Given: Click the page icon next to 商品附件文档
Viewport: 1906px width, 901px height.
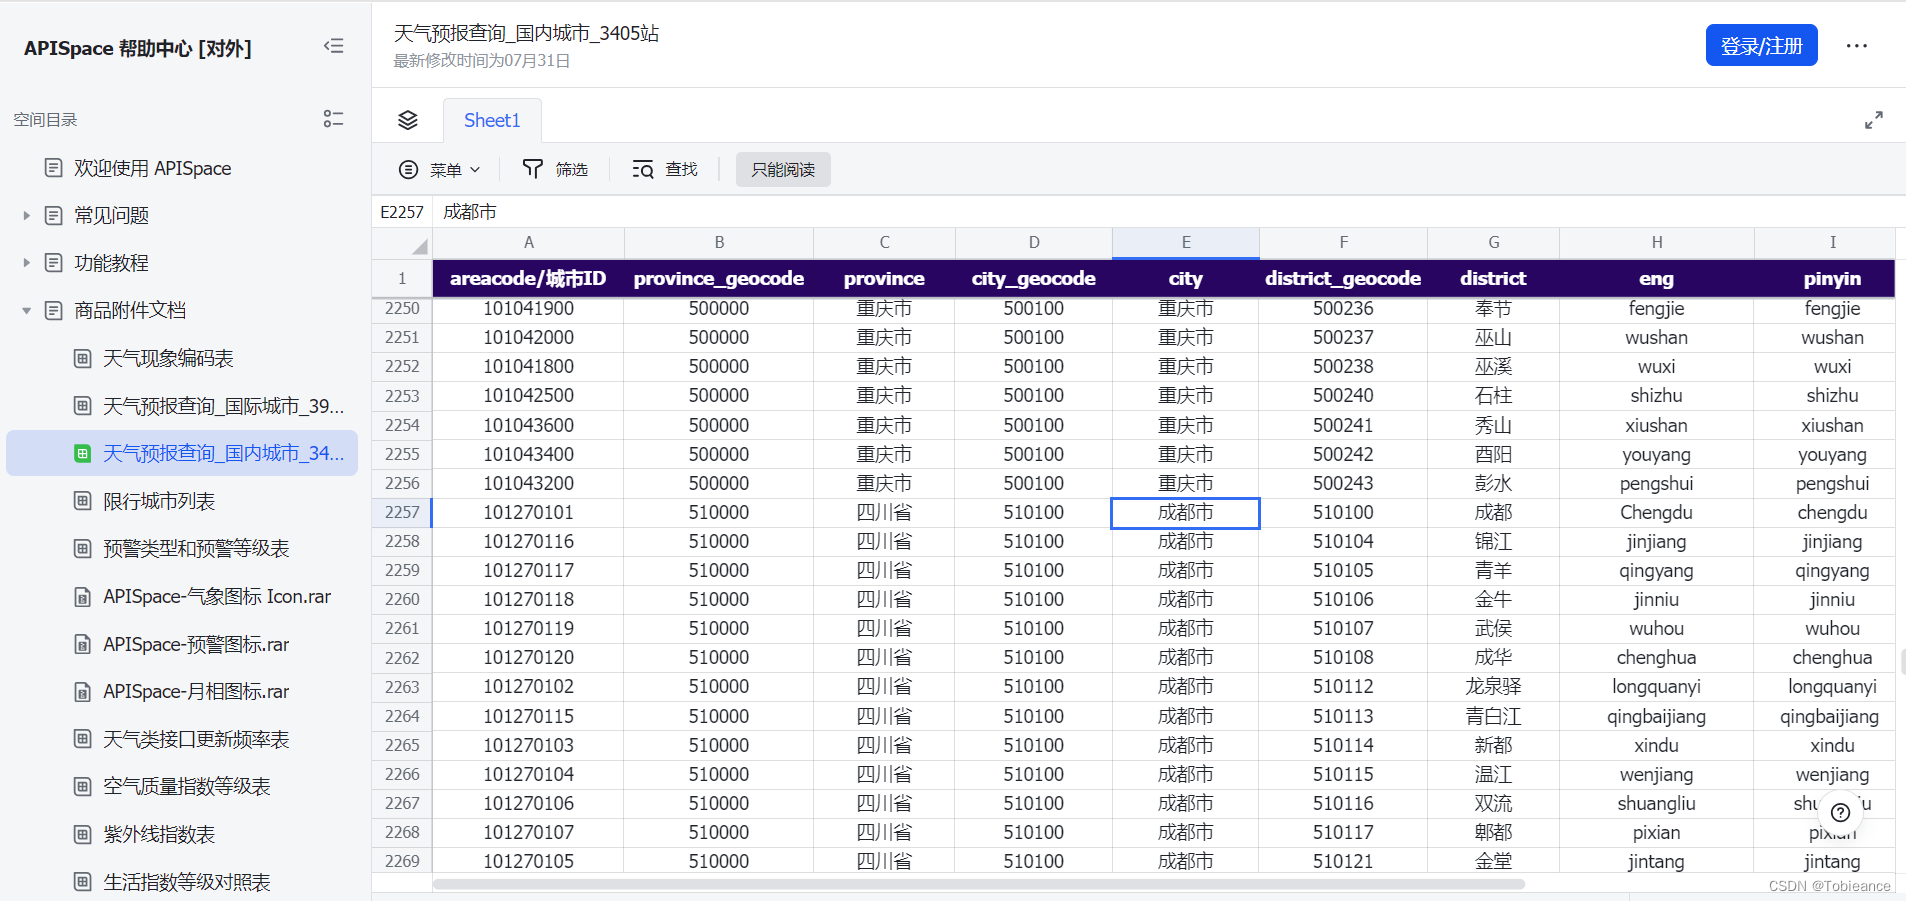Looking at the screenshot, I should pyautogui.click(x=54, y=310).
